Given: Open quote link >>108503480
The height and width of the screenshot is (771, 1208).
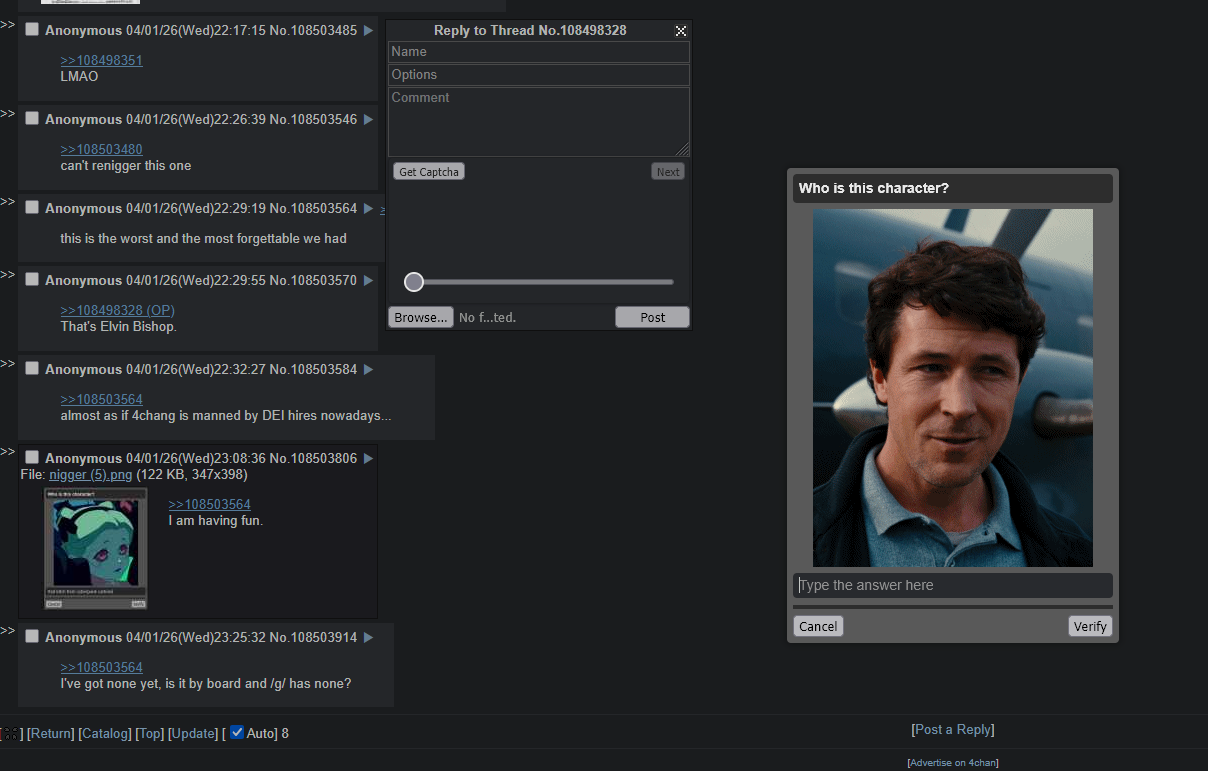Looking at the screenshot, I should click(x=101, y=149).
